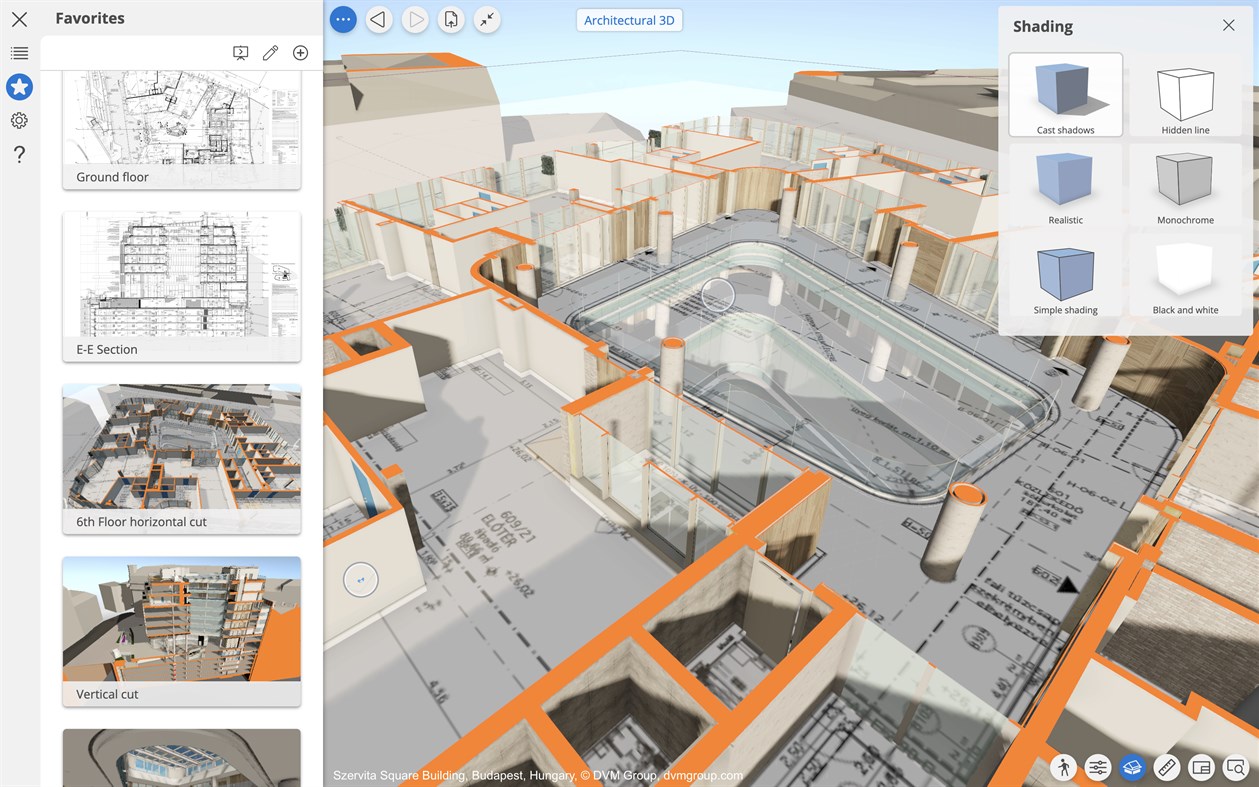This screenshot has height=787, width=1259.
Task: Open the edit pencil in Favorites toolbar
Action: click(270, 52)
